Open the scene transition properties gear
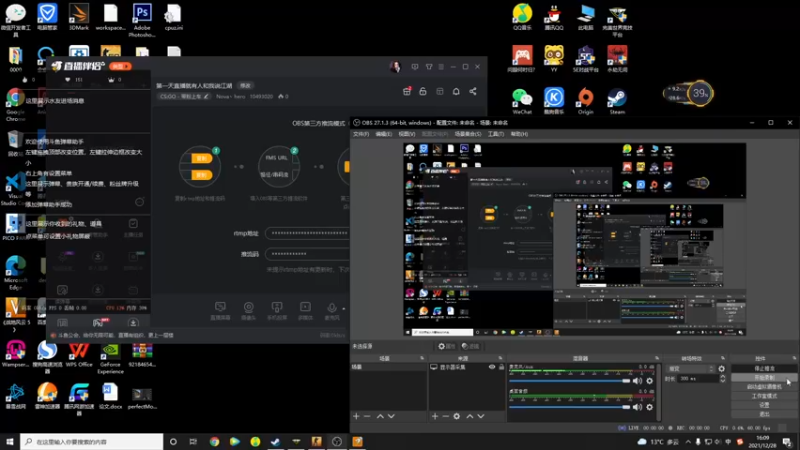 point(721,368)
